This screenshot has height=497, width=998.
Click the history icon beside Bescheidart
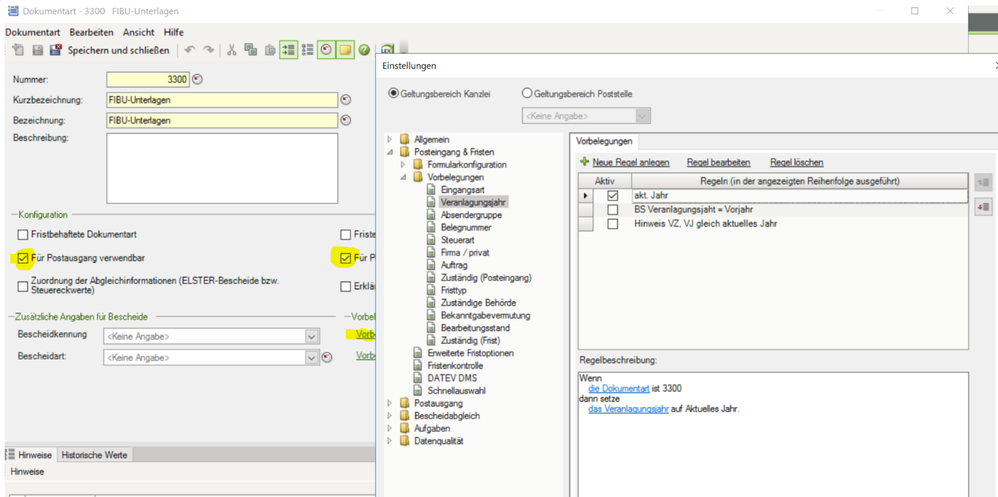click(327, 358)
